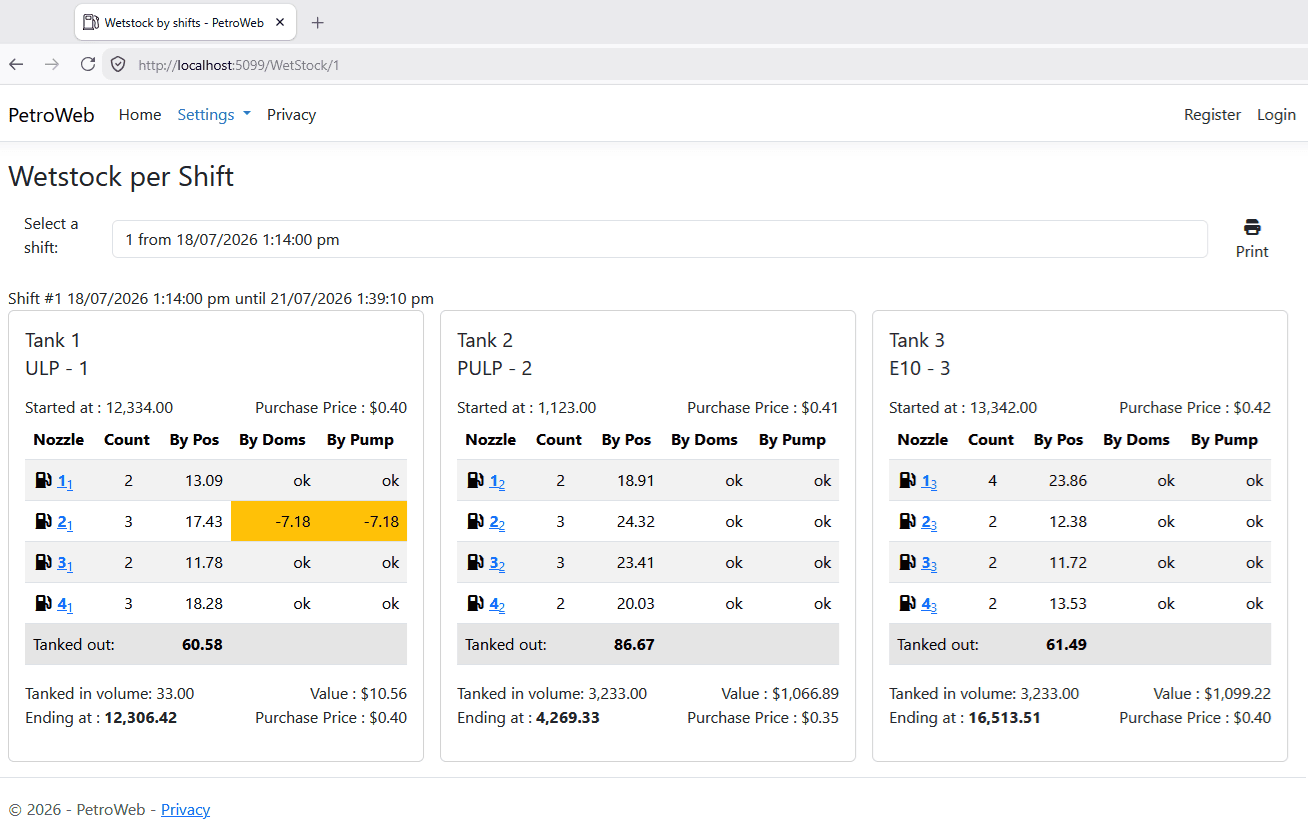Open nozzle link 3 in Tank 3
This screenshot has height=835, width=1308.
(929, 564)
